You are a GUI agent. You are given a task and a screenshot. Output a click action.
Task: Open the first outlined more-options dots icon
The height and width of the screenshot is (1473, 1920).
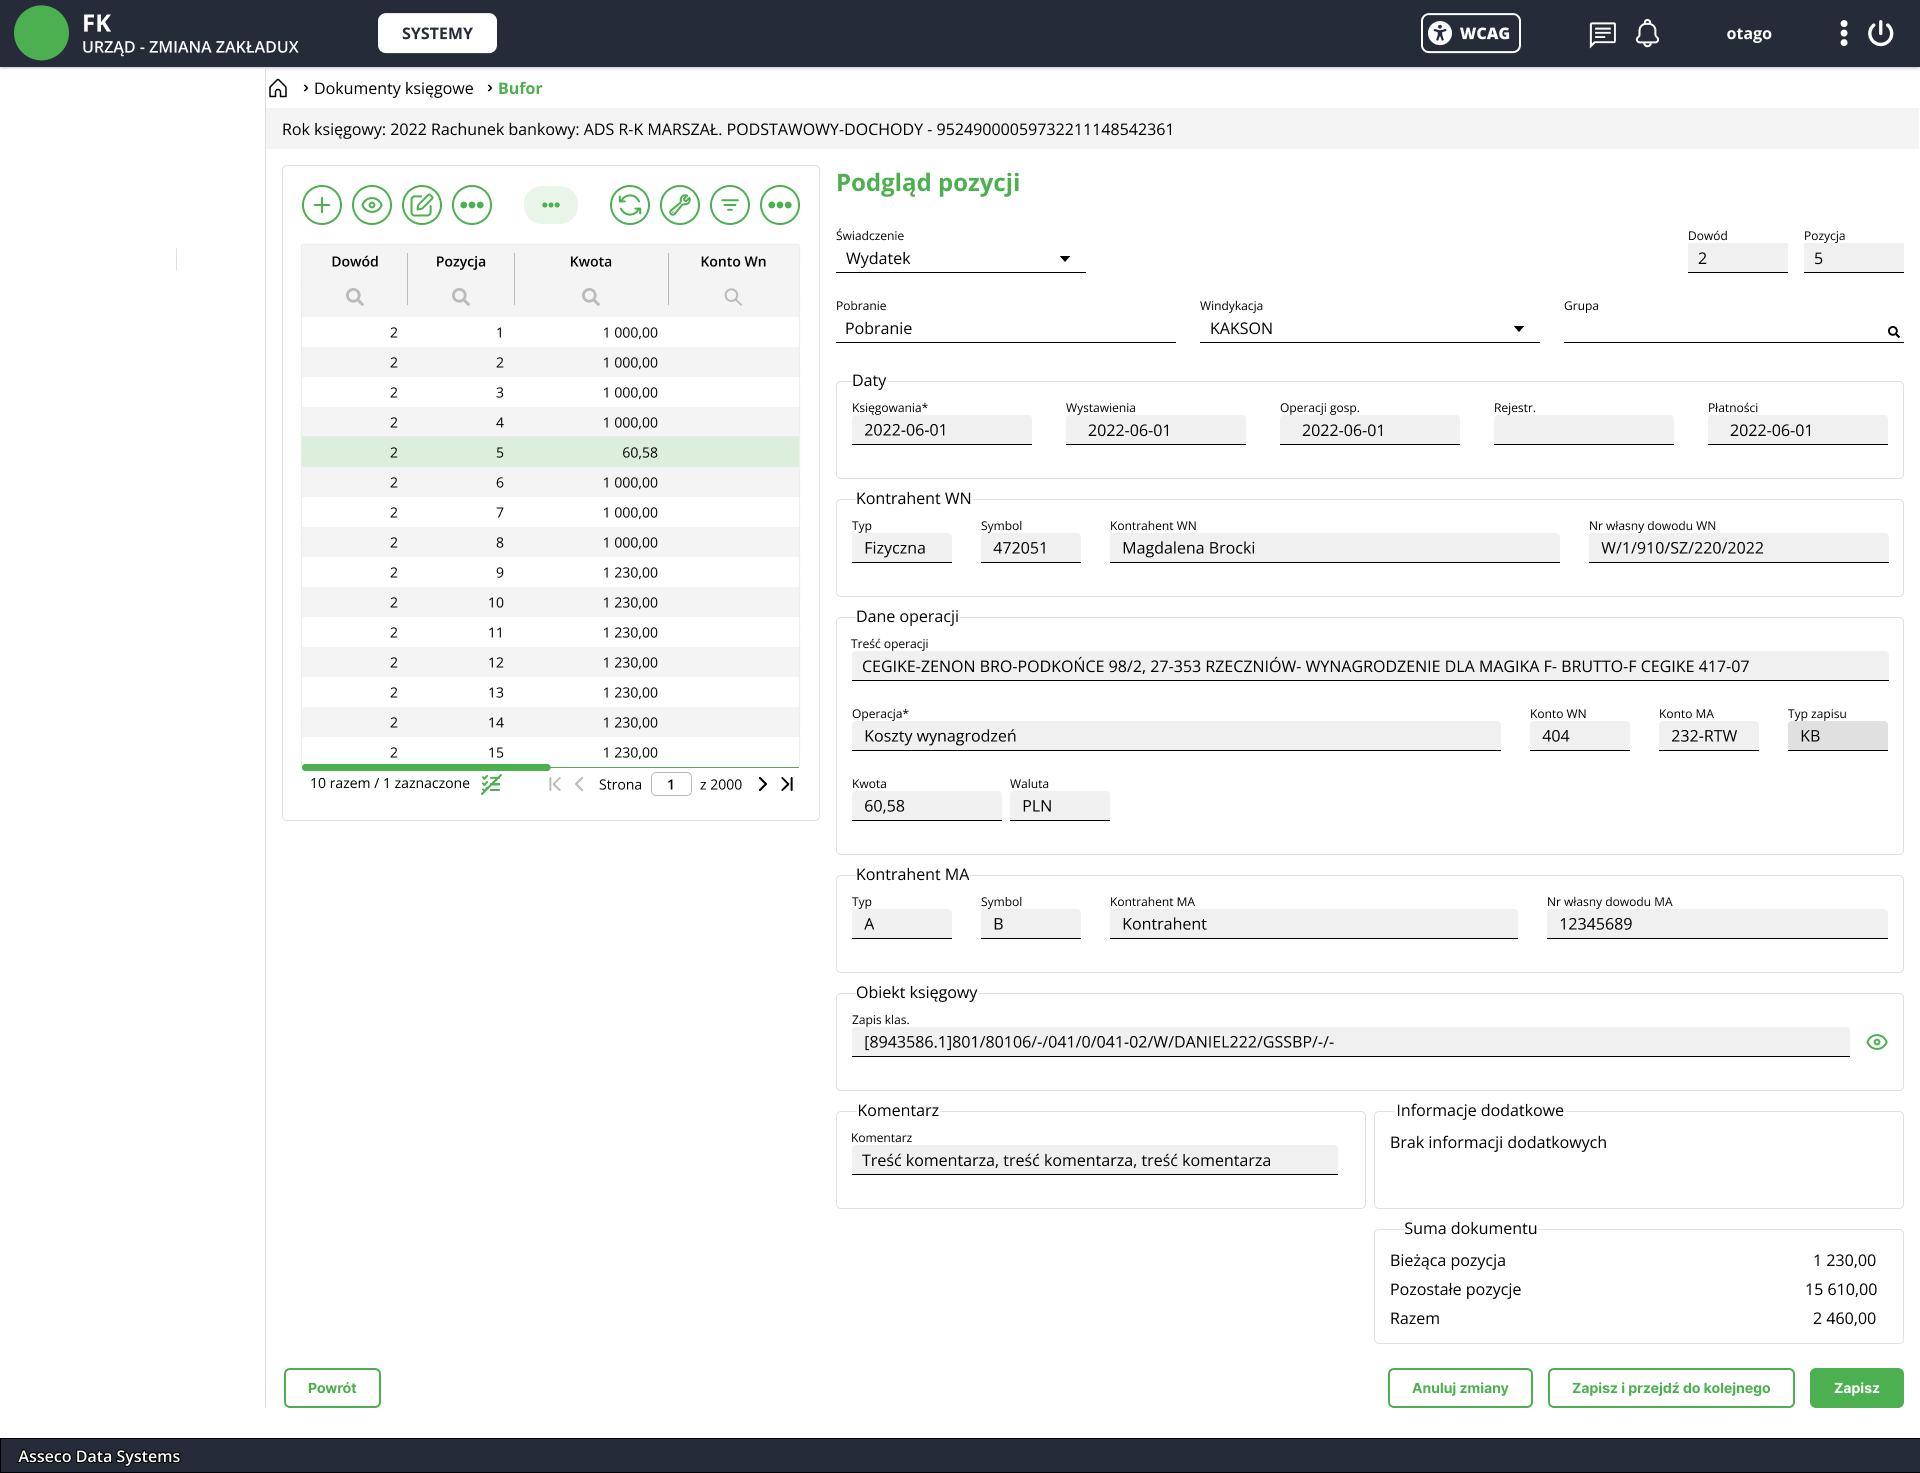(472, 205)
